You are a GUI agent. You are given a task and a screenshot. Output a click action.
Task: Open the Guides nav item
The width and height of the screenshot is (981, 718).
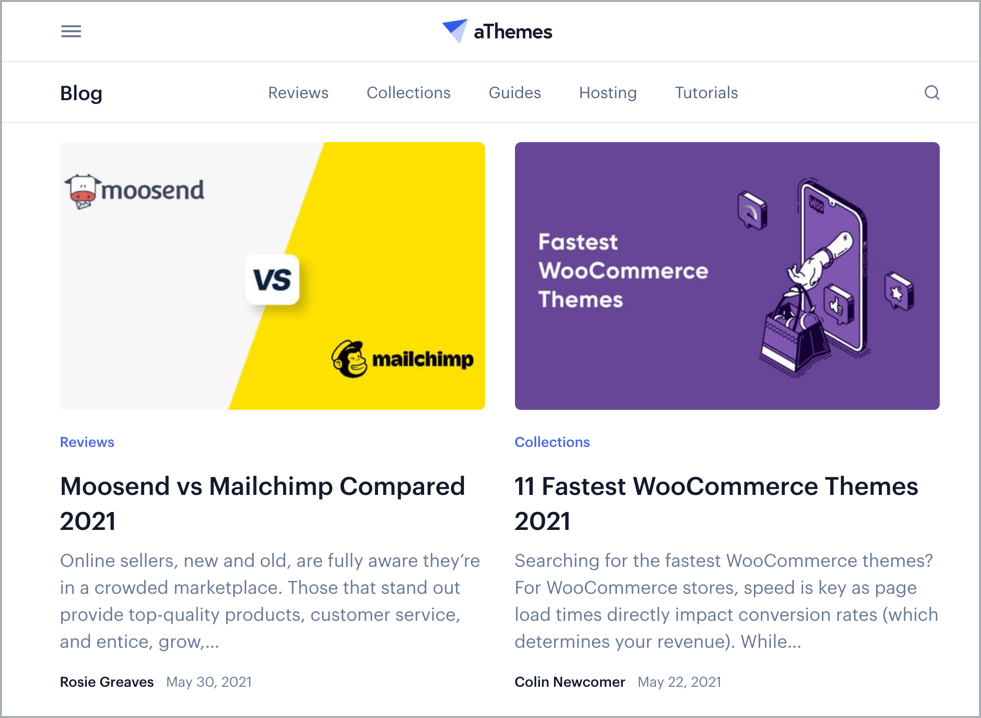click(515, 93)
